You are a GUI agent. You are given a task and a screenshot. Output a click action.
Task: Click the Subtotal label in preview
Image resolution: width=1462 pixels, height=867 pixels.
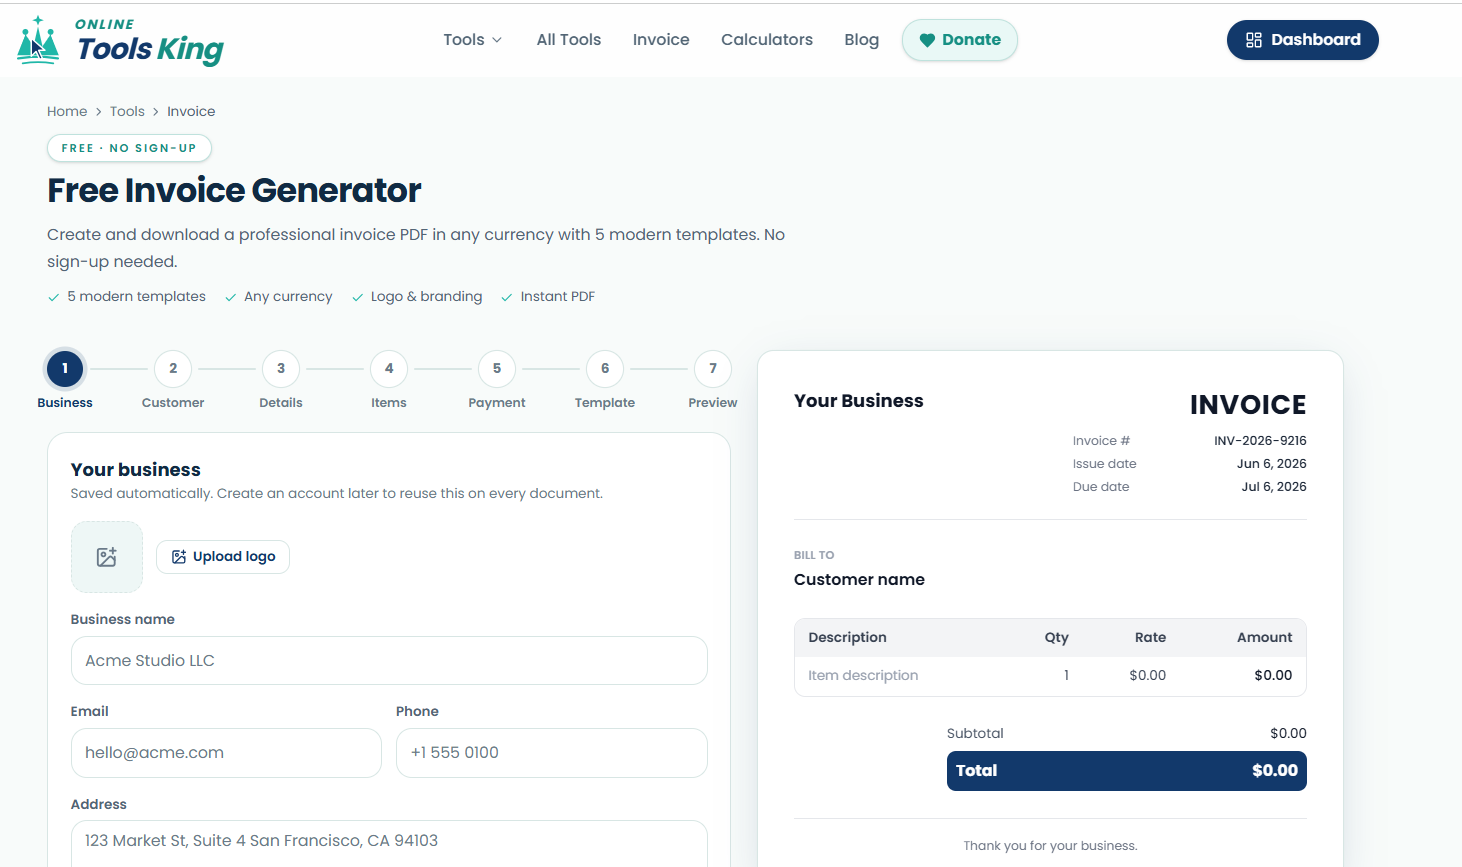tap(975, 734)
